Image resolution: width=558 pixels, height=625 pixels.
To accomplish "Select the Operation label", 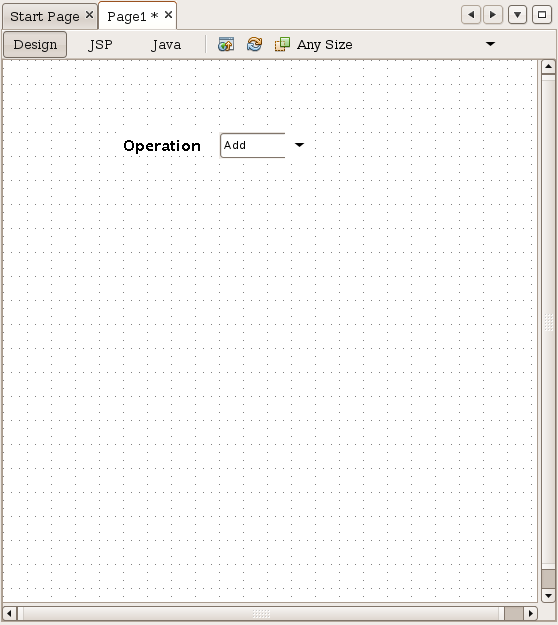I will point(162,146).
